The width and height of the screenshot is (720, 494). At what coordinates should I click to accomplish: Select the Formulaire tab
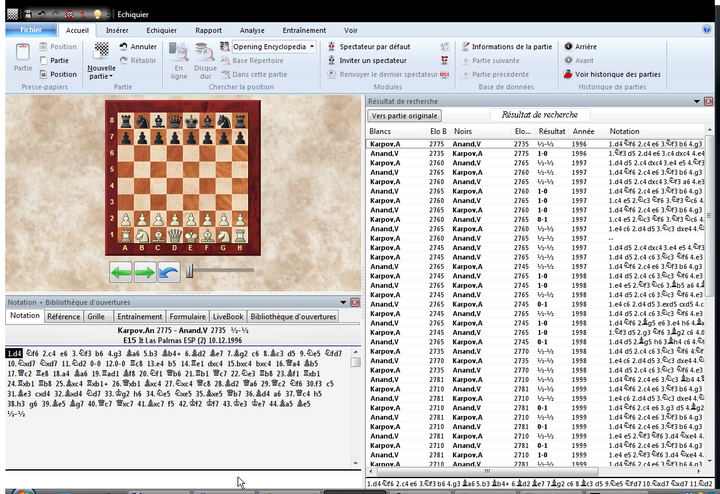point(187,316)
